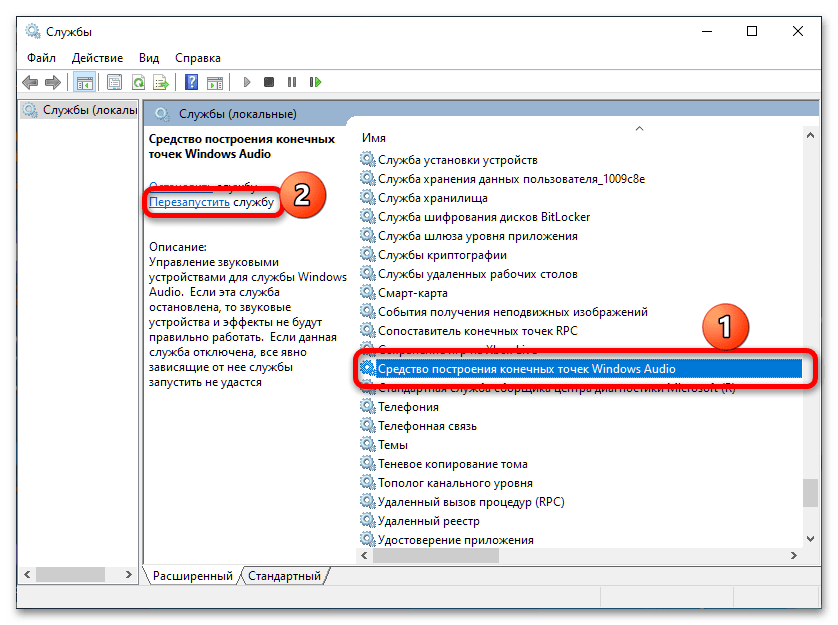Click the vertical scrollbar thumb of services list

810,492
